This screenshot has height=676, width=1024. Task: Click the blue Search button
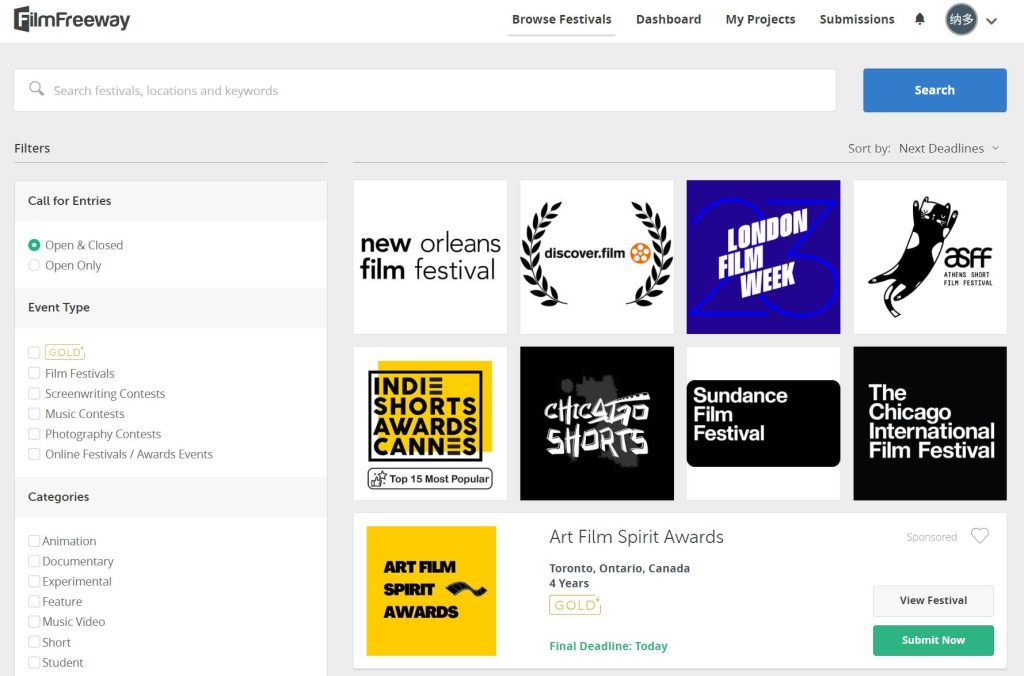pos(935,90)
